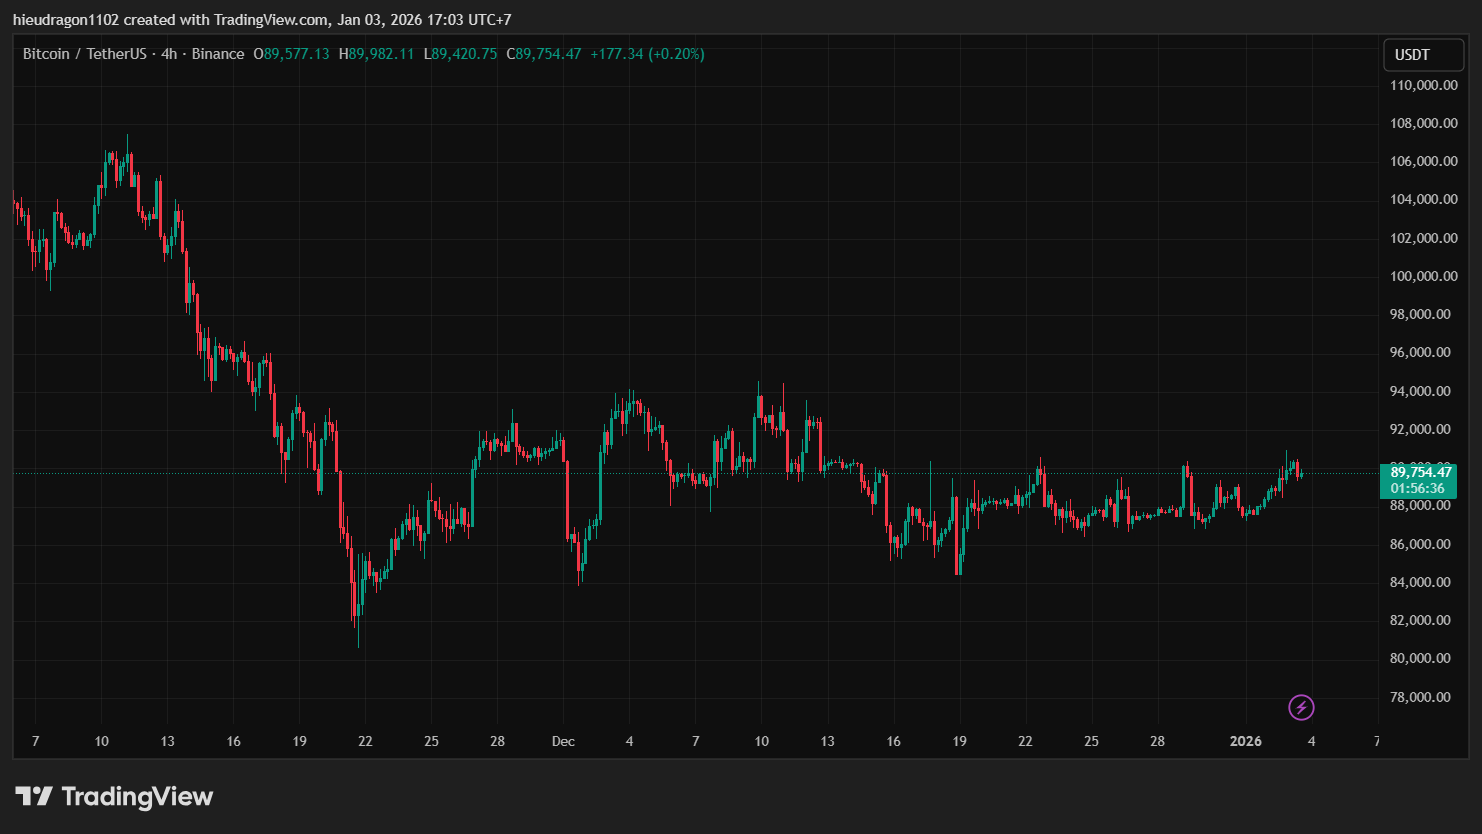Click the hieudragon1102 attribution header text
Image resolution: width=1482 pixels, height=834 pixels.
point(262,19)
